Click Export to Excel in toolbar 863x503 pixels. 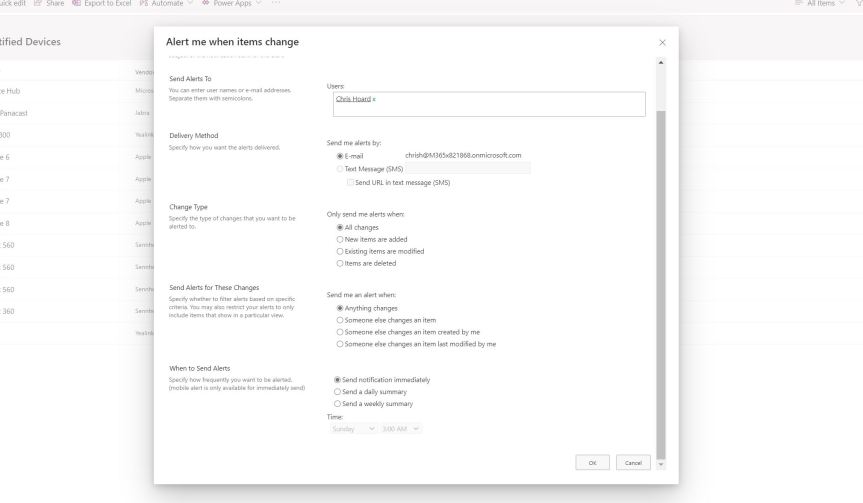[94, 4]
